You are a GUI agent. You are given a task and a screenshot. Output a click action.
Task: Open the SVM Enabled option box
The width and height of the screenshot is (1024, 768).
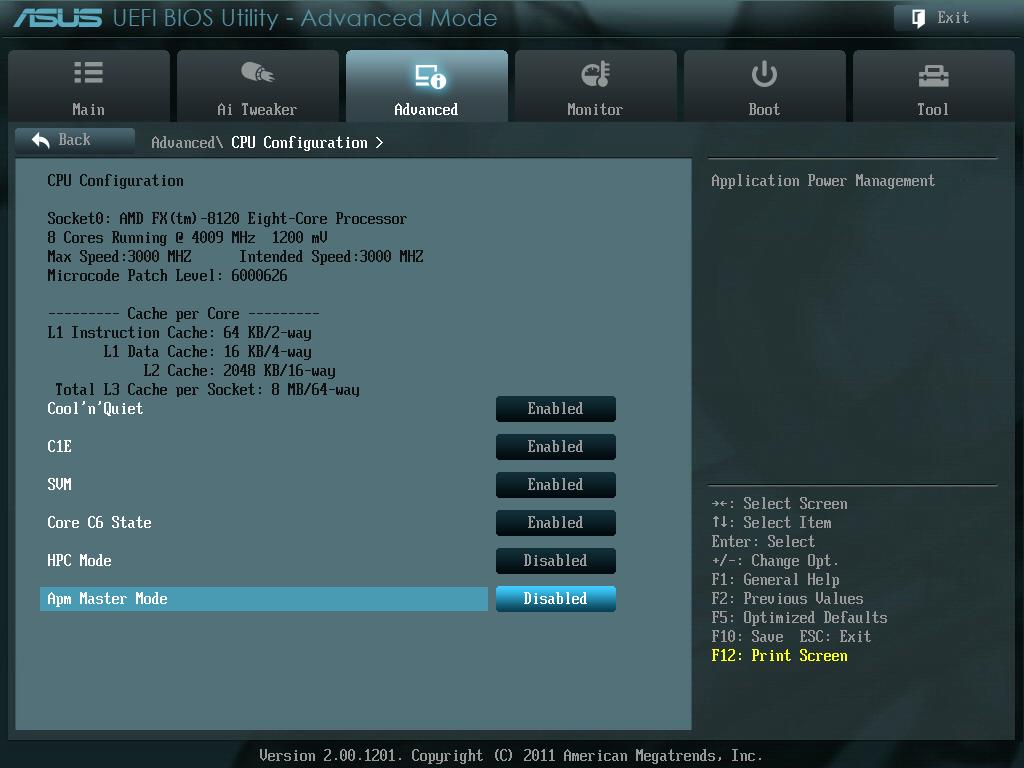coord(556,485)
